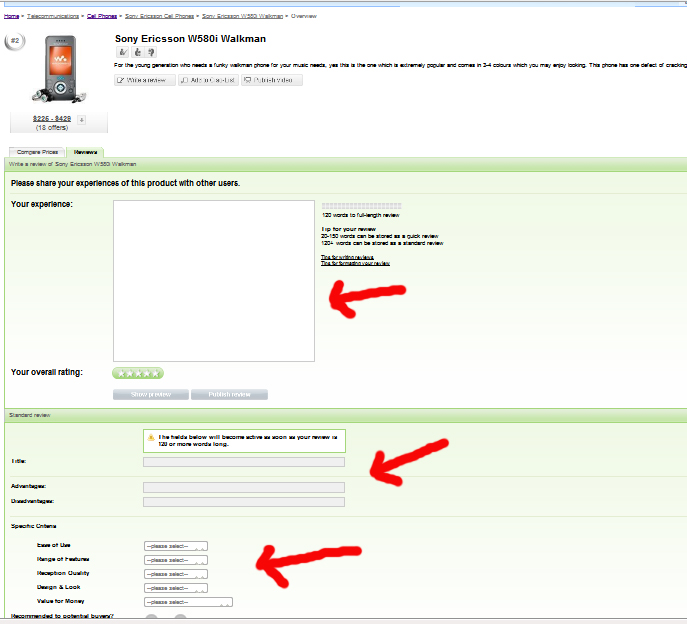Image resolution: width=687 pixels, height=624 pixels.
Task: Click the review word-count progress bar
Action: (x=361, y=206)
